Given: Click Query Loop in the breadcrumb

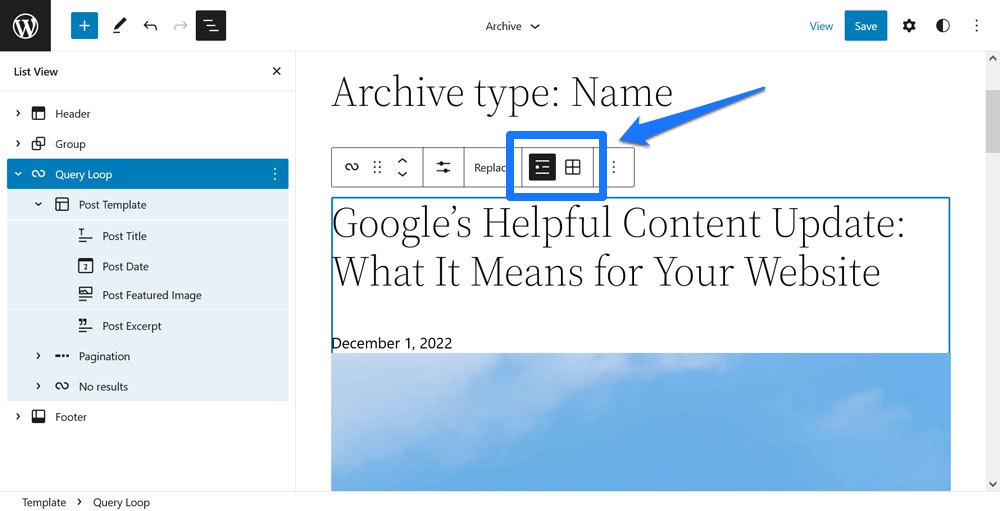Looking at the screenshot, I should pos(121,502).
